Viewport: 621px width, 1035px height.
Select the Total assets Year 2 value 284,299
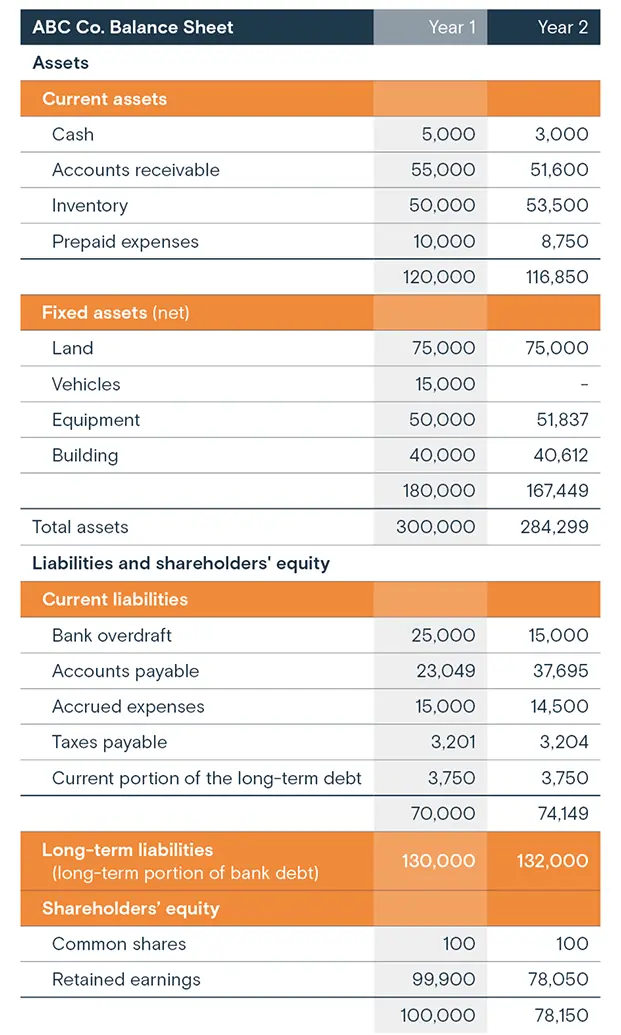[x=555, y=527]
